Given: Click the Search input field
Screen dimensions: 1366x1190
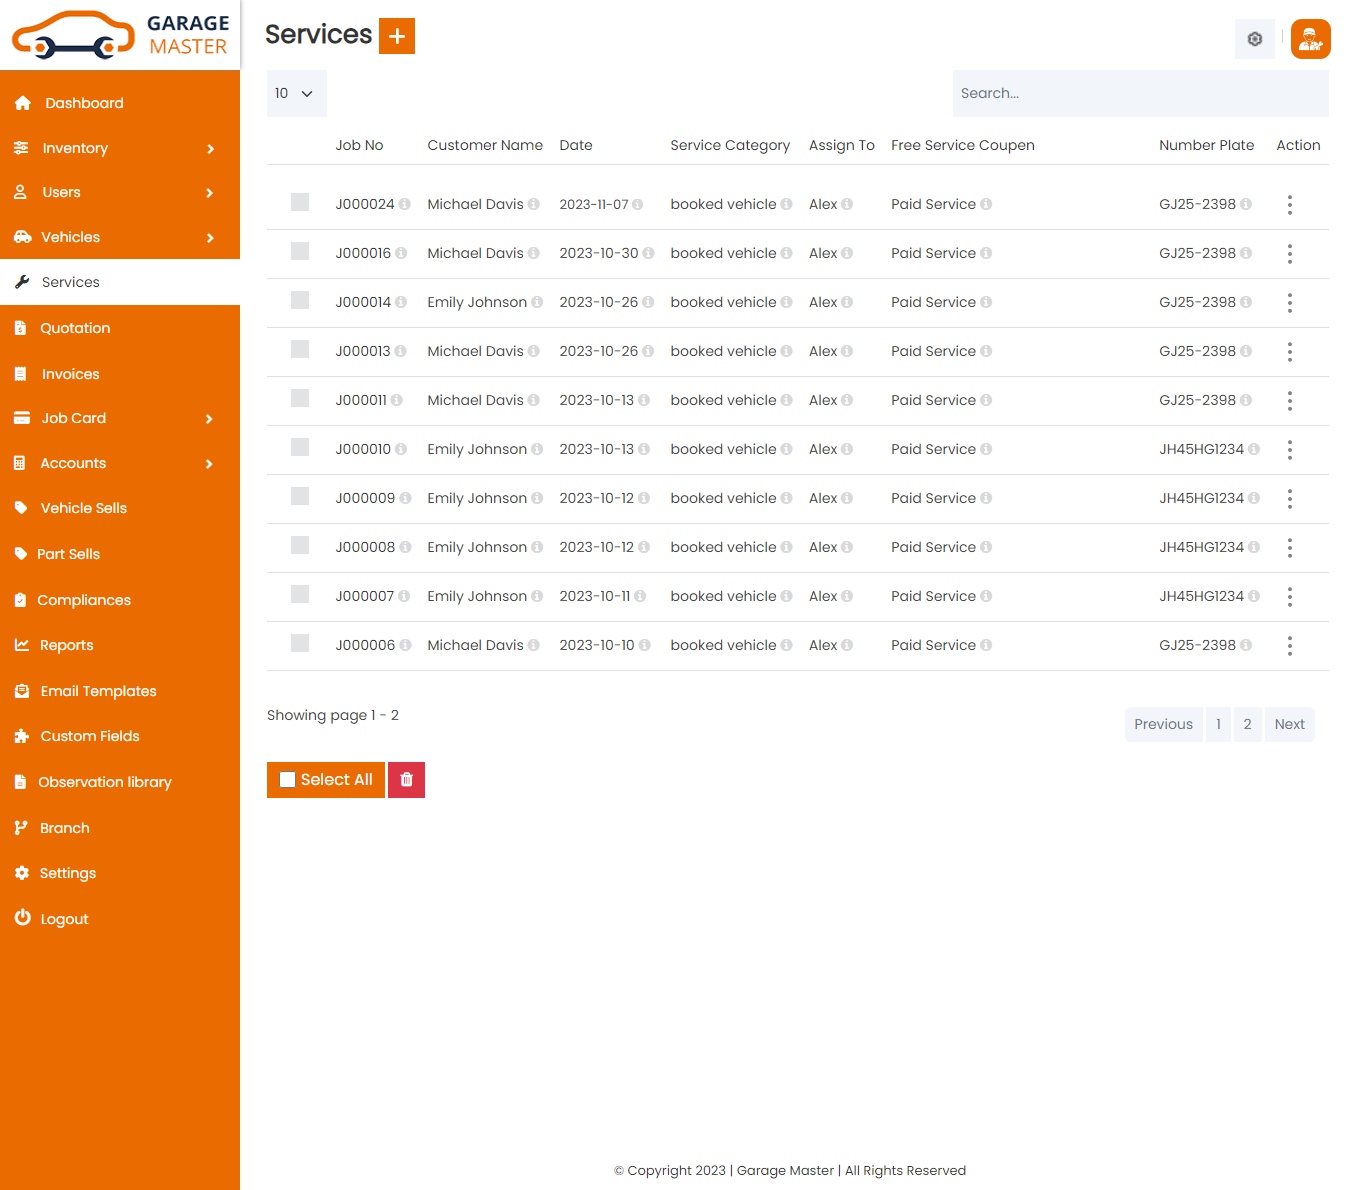Looking at the screenshot, I should (1141, 93).
